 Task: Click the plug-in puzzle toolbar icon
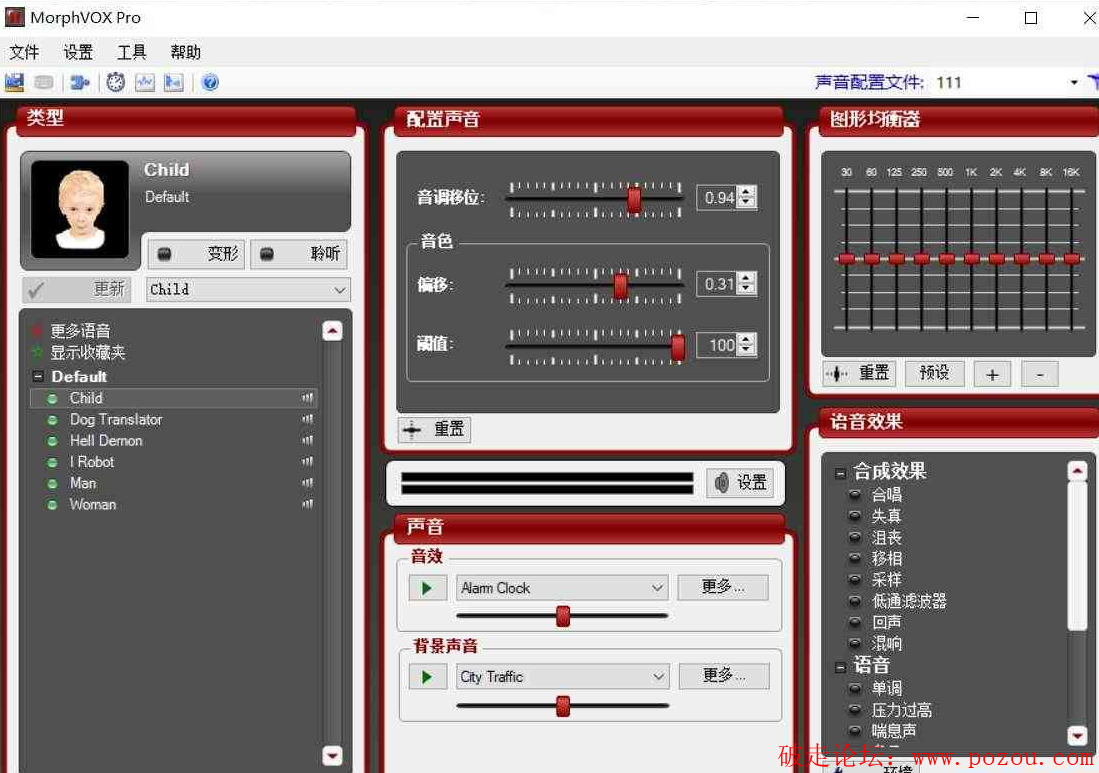coord(80,83)
